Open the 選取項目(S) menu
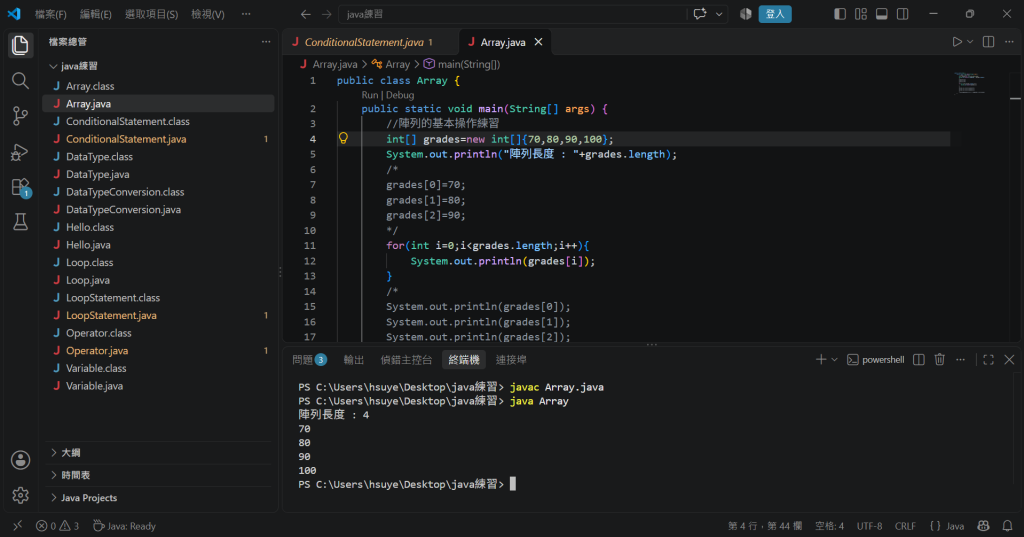Screen dimensions: 1024x537 [152, 14]
